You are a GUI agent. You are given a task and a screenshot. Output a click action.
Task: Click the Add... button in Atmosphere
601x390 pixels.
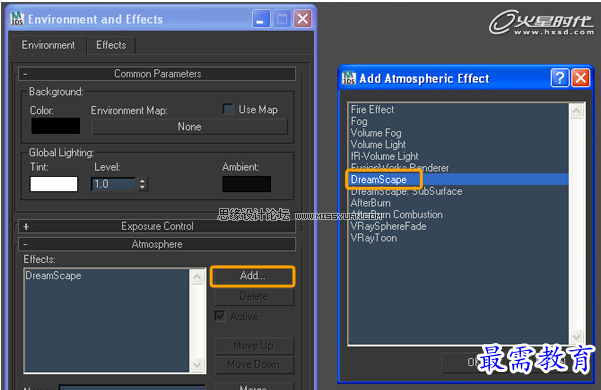click(253, 276)
